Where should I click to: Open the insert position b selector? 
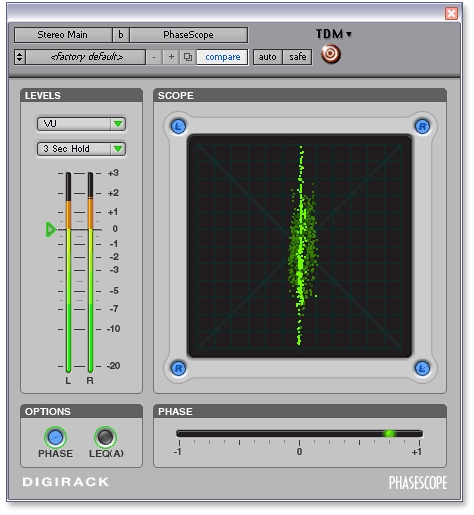pos(121,35)
